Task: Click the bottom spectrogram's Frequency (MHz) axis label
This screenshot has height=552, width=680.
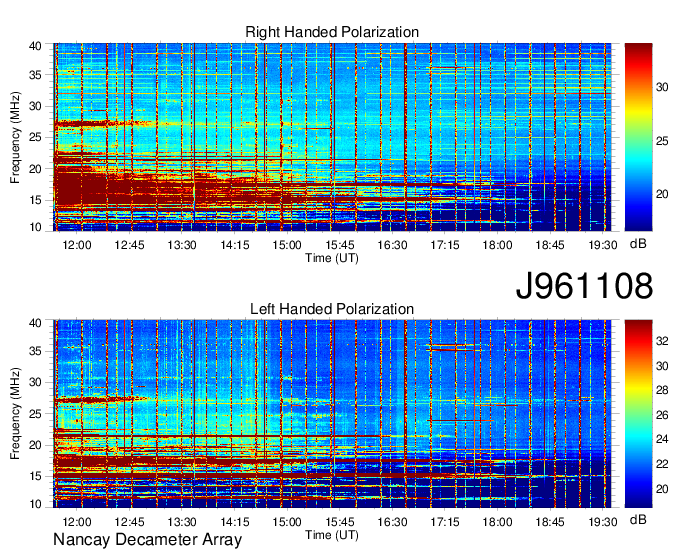Action: (x=15, y=414)
